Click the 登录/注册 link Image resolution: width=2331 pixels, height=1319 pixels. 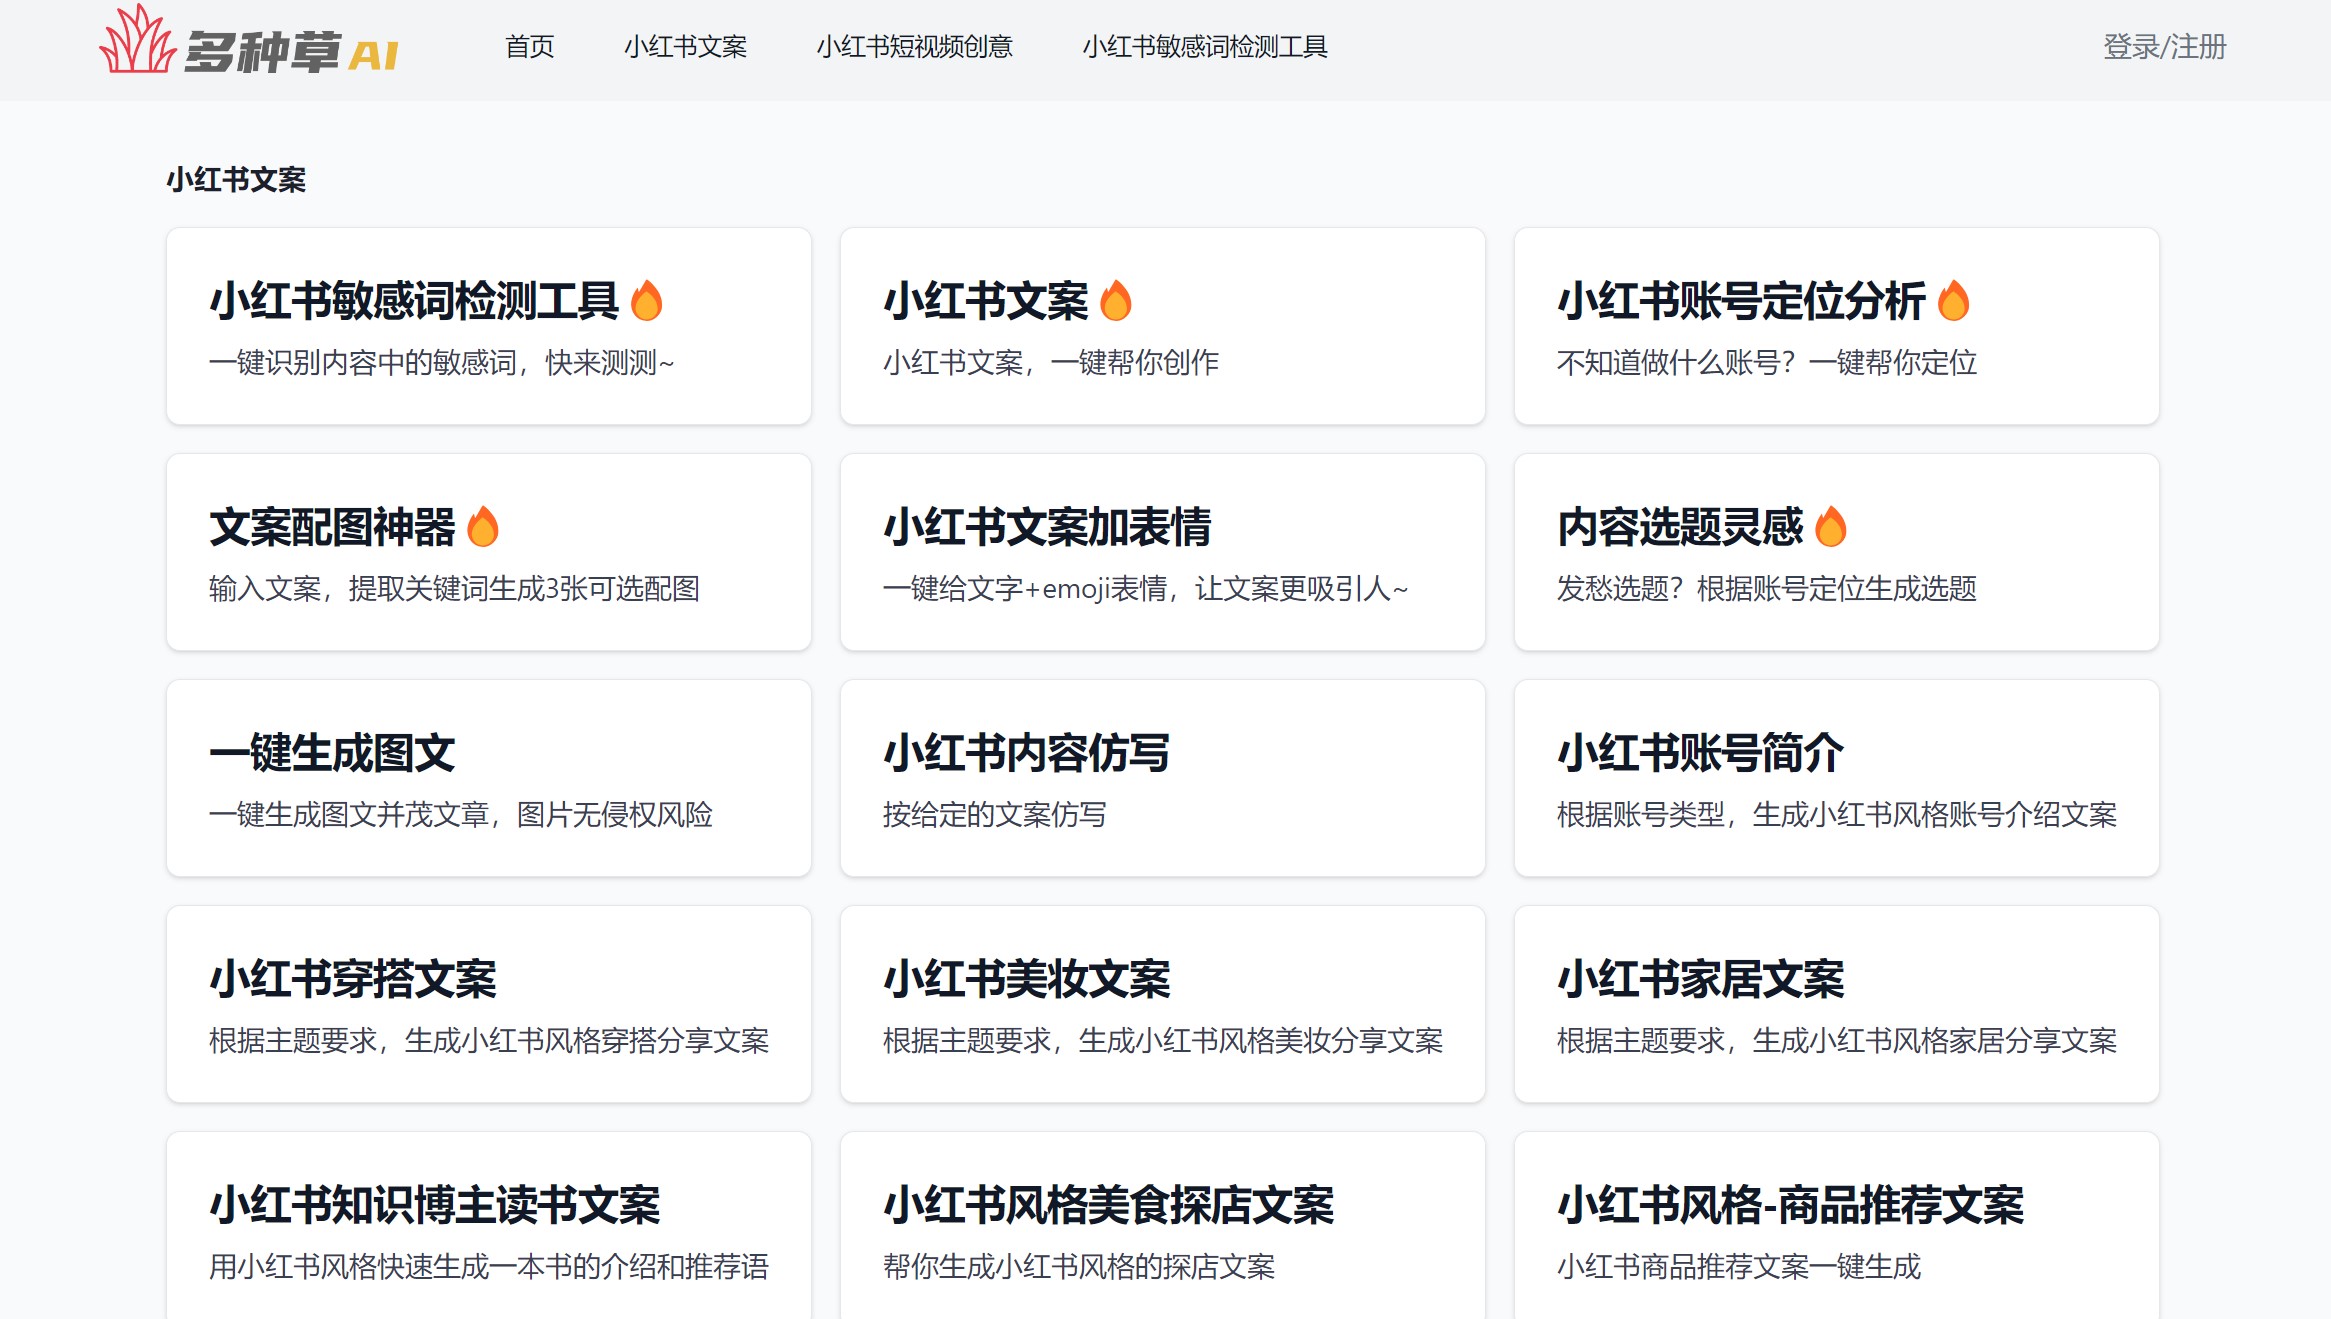pyautogui.click(x=2164, y=47)
